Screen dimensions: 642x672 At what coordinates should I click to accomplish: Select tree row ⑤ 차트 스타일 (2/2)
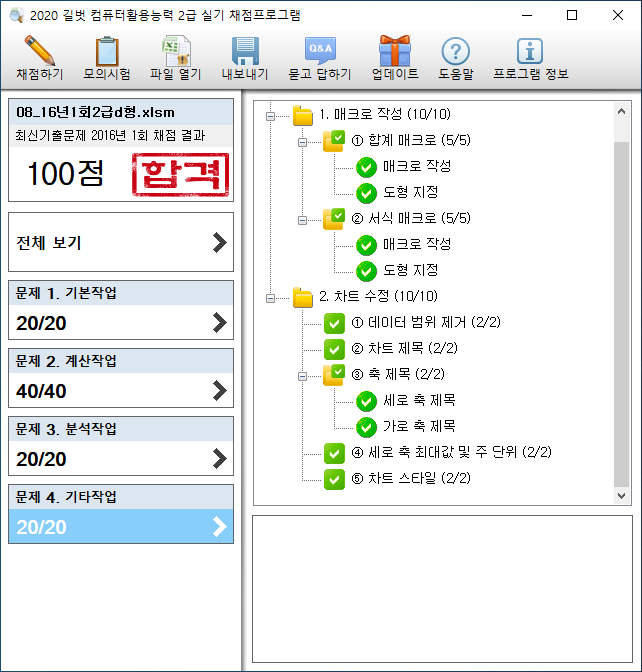click(x=411, y=478)
